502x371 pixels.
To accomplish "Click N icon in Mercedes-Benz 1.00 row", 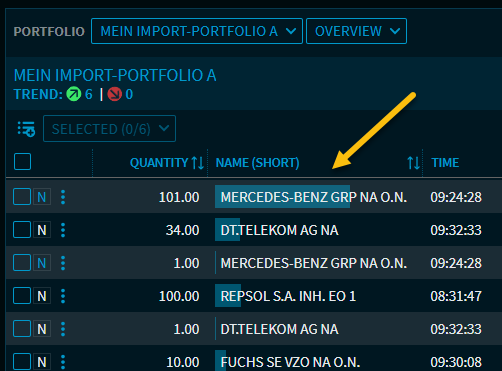I will coord(42,263).
